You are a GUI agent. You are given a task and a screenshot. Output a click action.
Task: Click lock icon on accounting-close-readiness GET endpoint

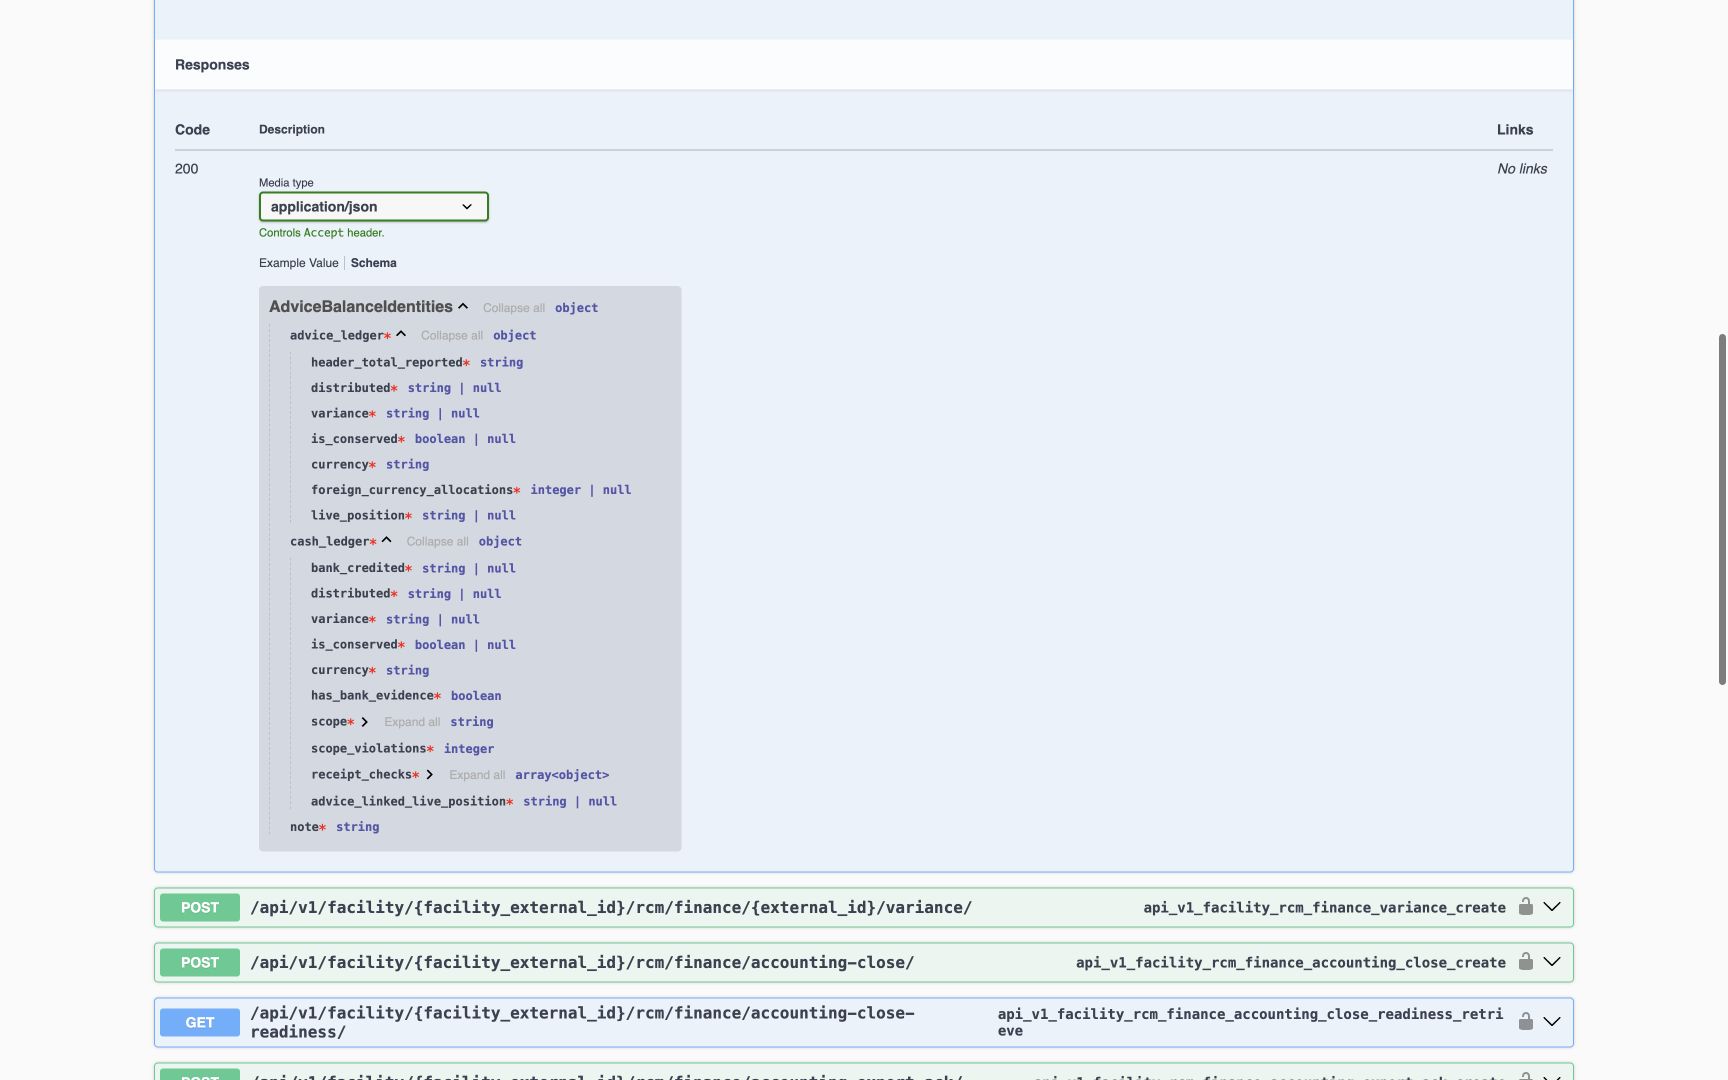pos(1526,1022)
